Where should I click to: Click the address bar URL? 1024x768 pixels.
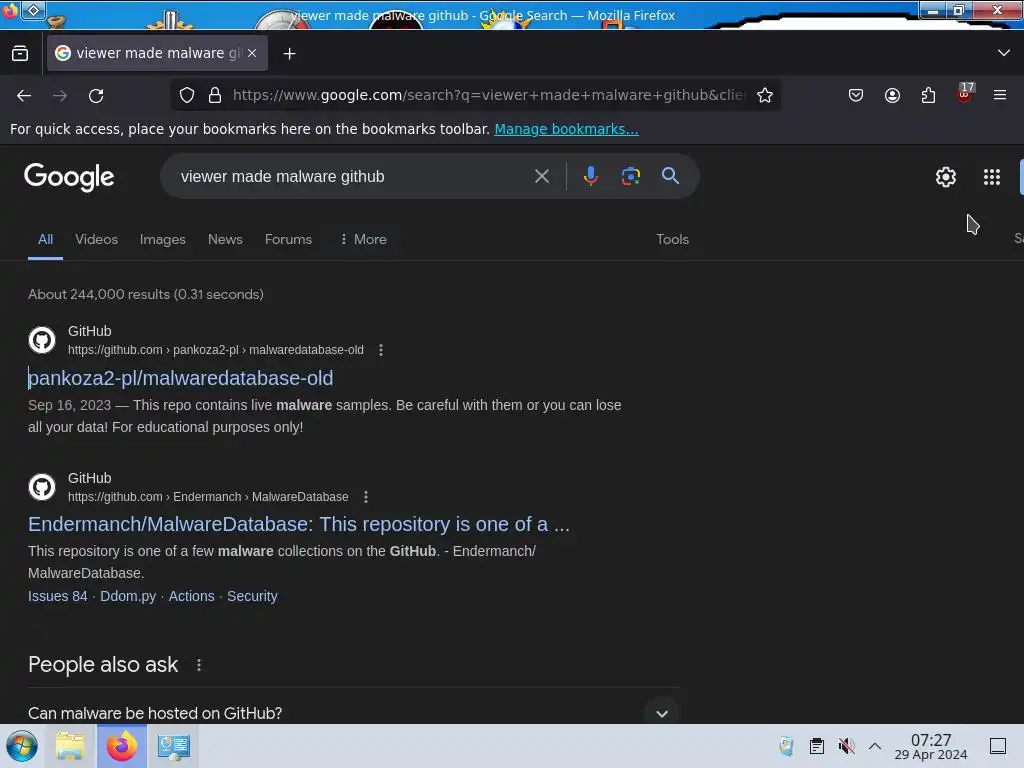click(488, 95)
